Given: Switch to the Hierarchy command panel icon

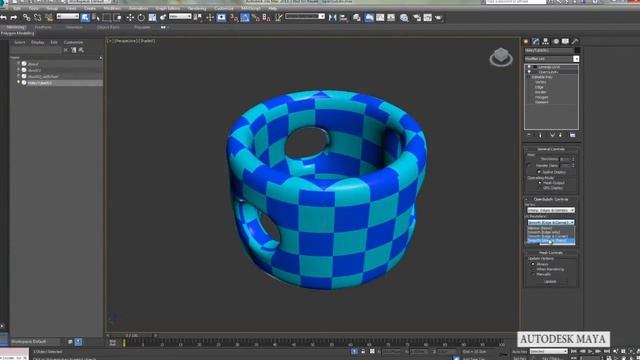Looking at the screenshot, I should [x=545, y=41].
